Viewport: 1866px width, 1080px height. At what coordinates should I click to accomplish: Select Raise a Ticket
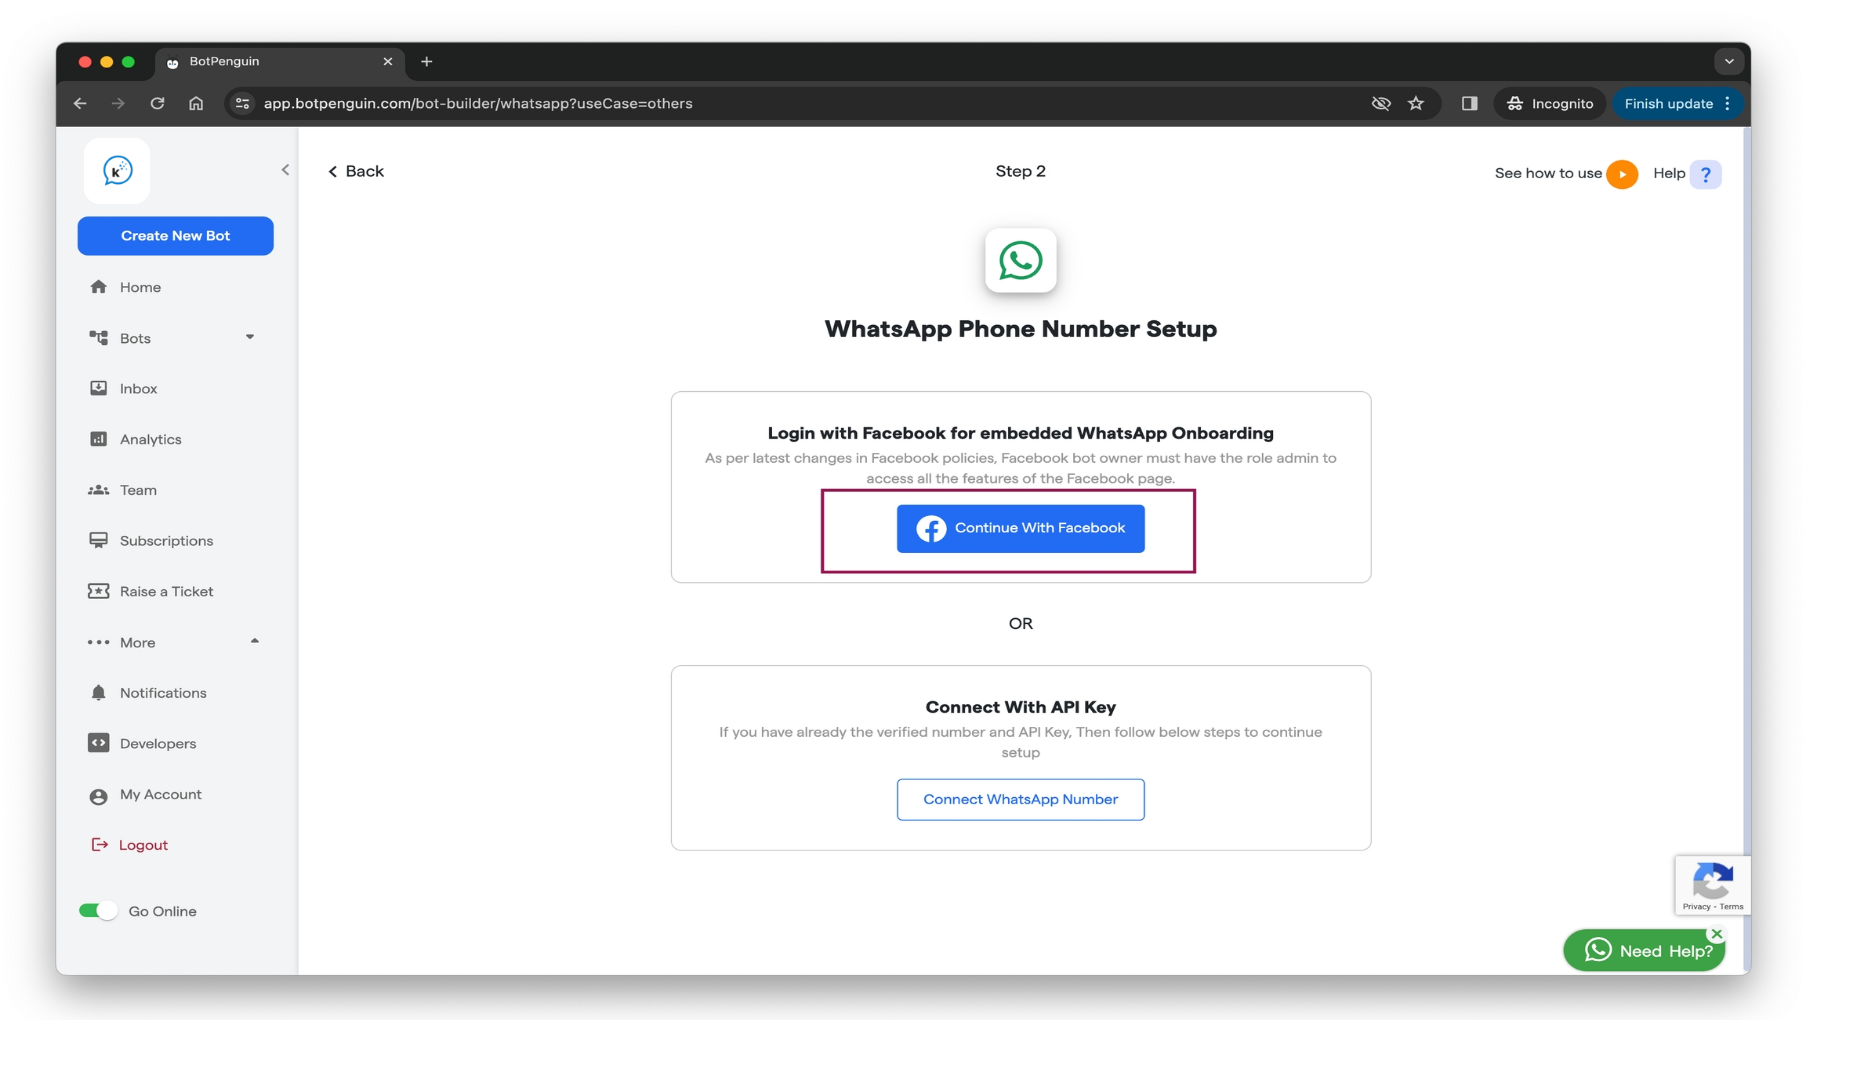(166, 592)
